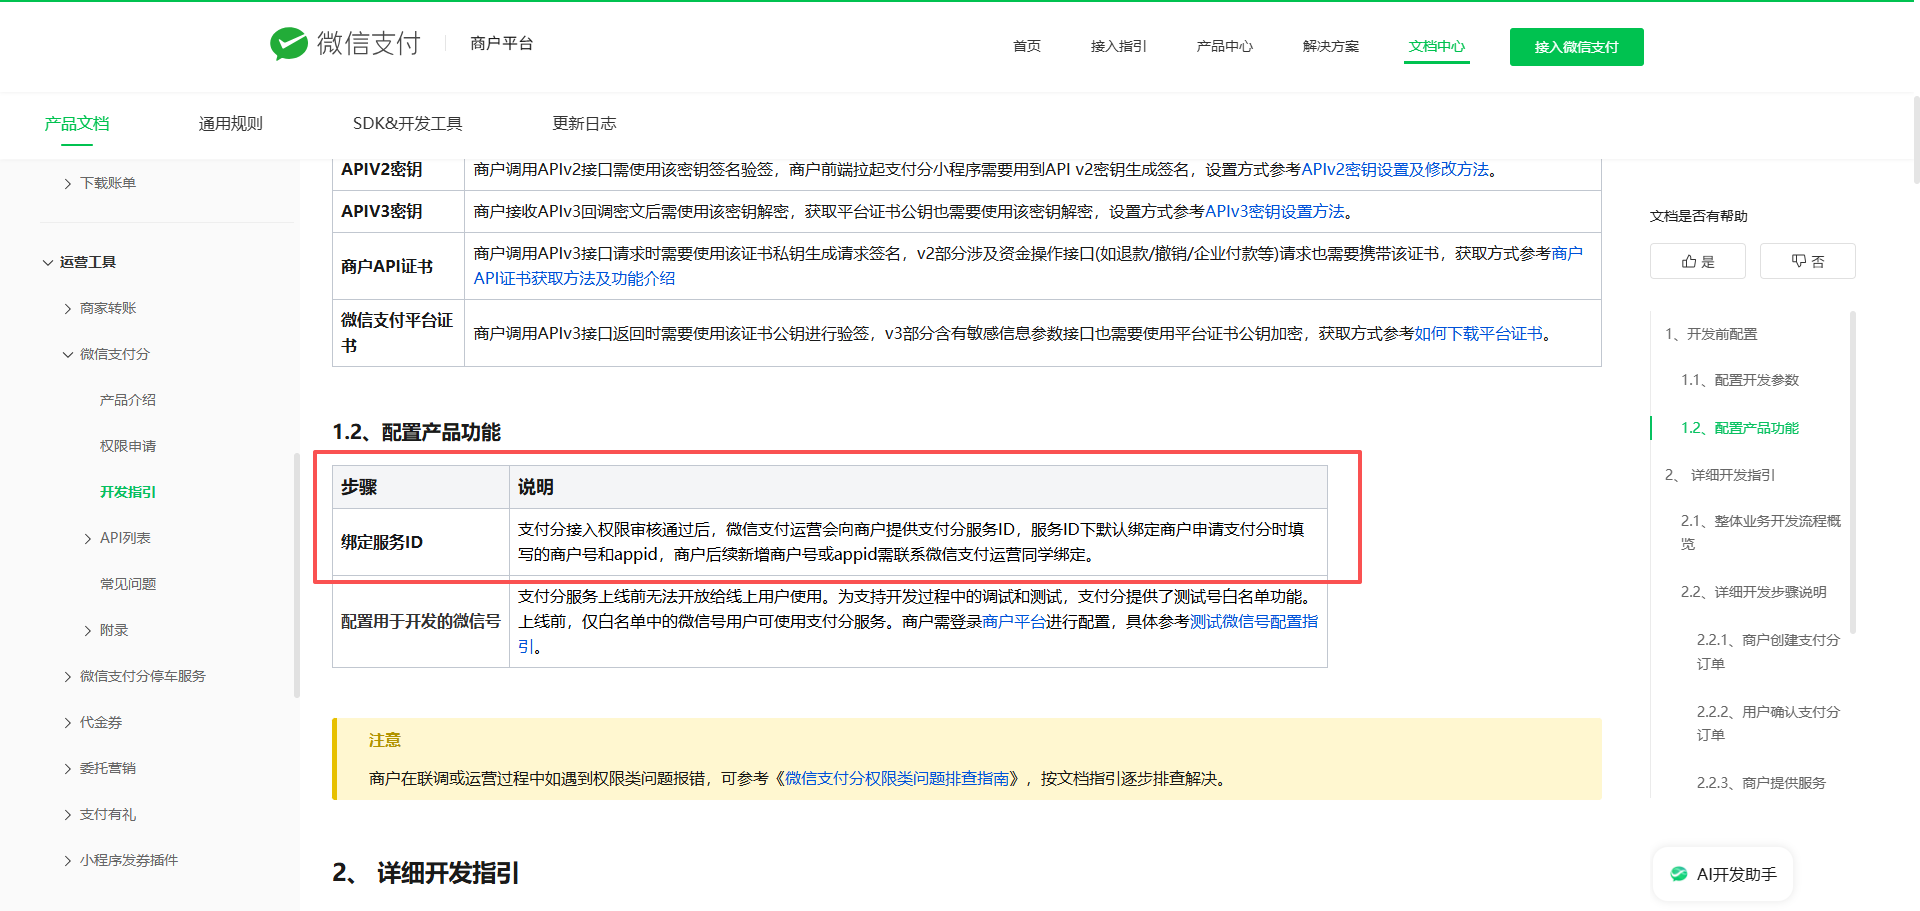Open the 商户平台 link in the table

pyautogui.click(x=1014, y=621)
